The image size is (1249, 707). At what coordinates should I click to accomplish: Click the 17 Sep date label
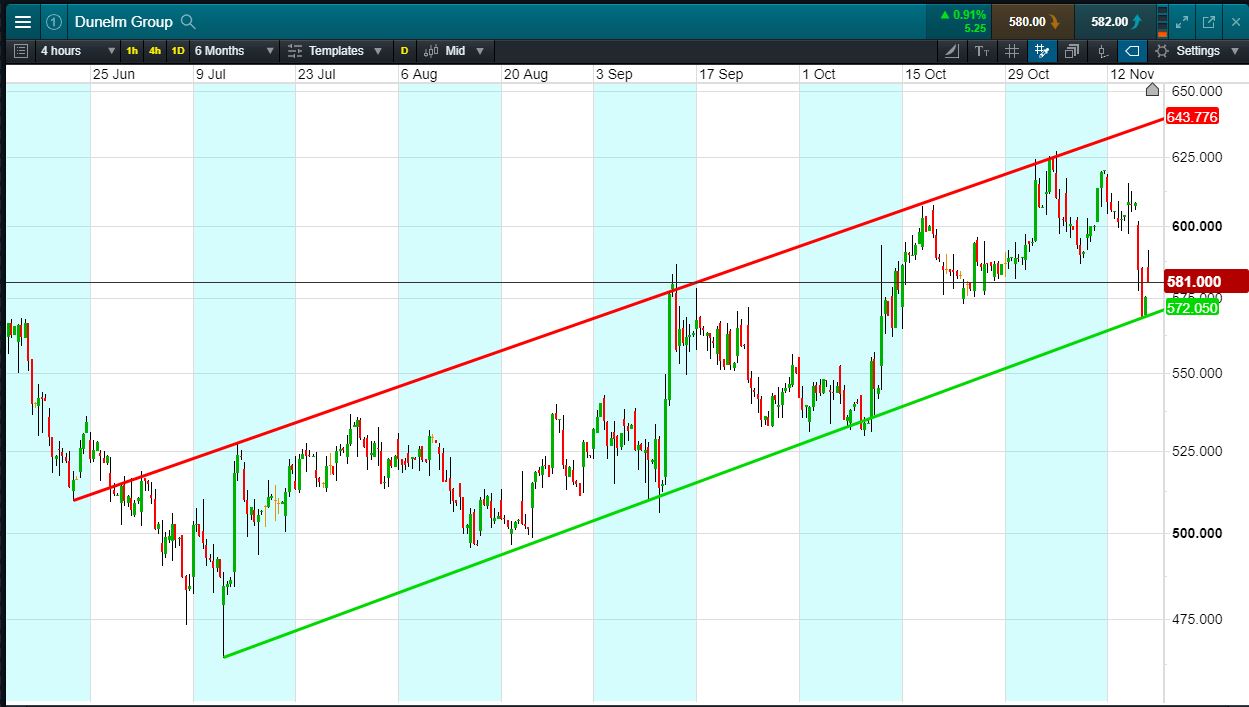pos(721,74)
